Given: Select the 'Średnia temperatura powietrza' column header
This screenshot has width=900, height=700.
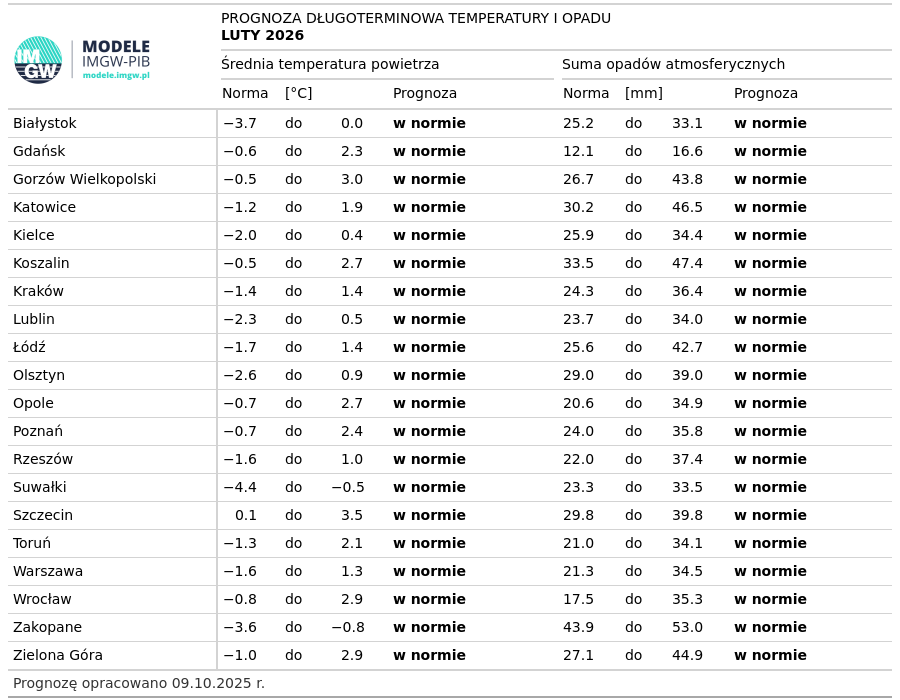Looking at the screenshot, I should pos(330,65).
